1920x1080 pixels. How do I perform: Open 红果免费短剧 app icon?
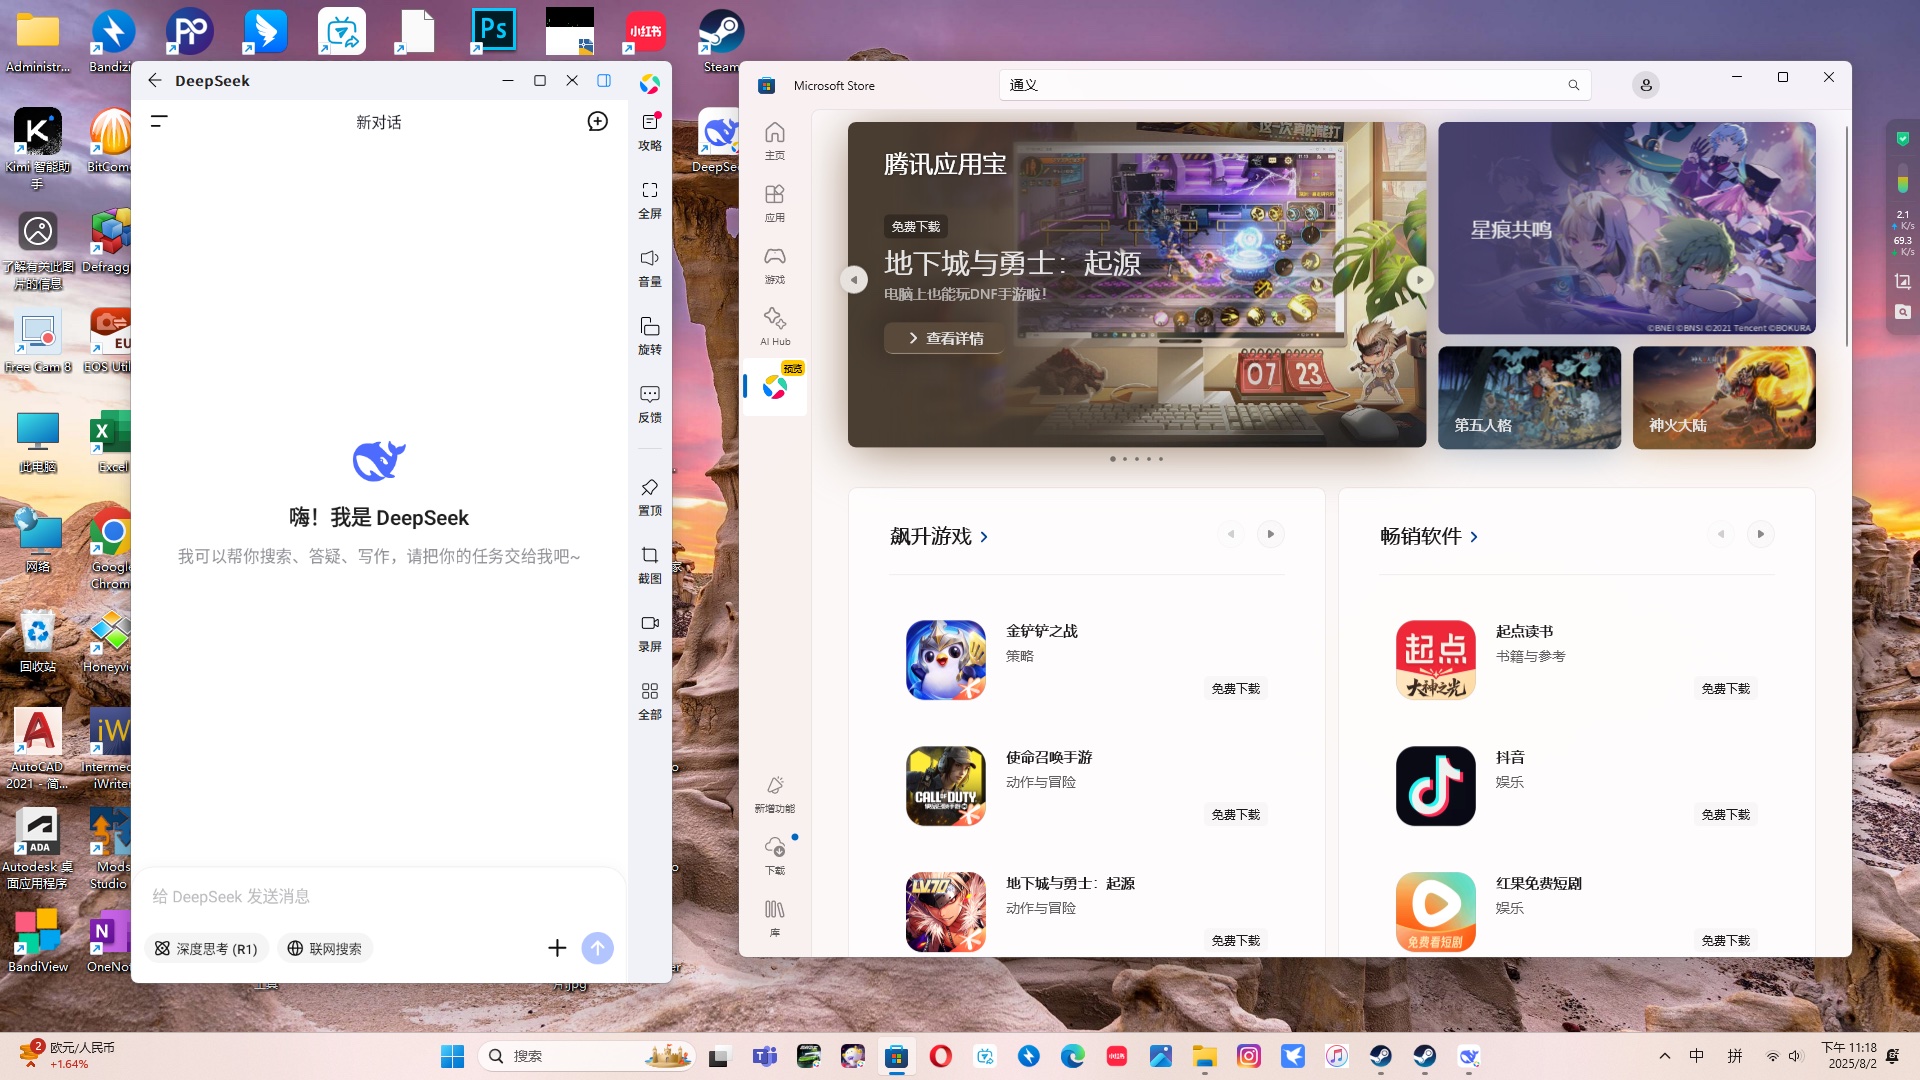(x=1435, y=911)
